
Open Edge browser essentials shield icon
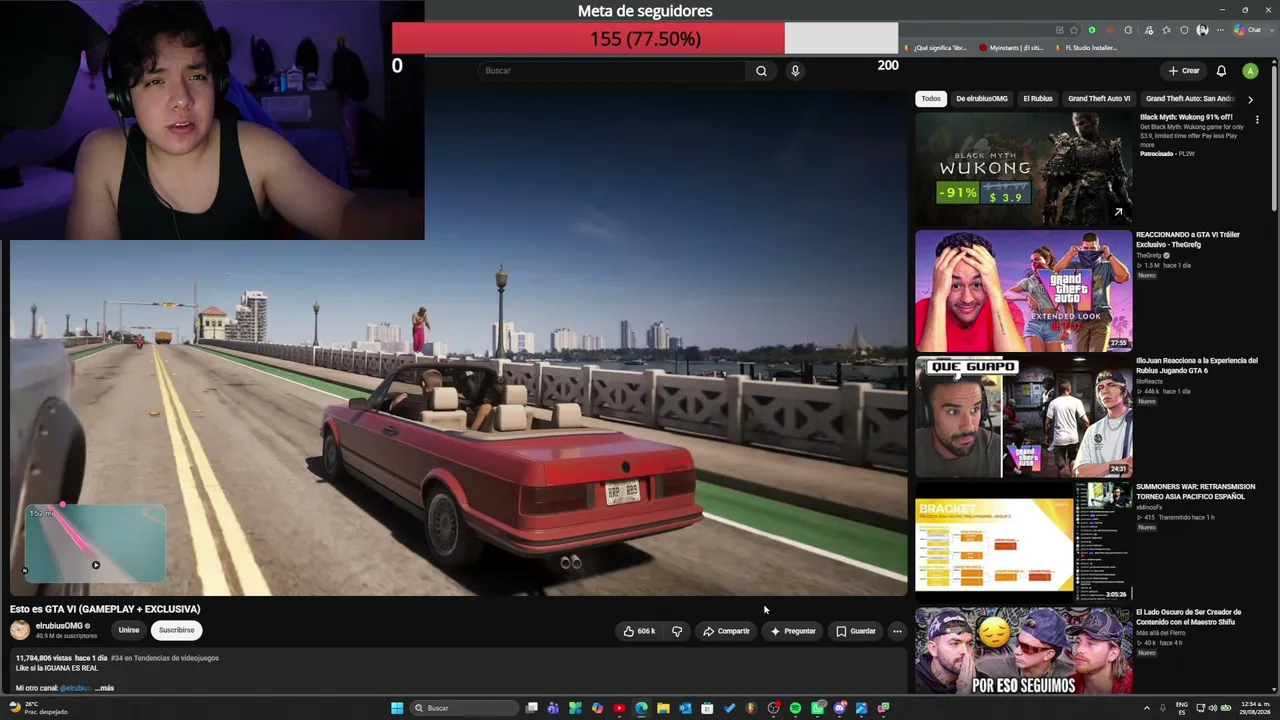pos(1185,30)
